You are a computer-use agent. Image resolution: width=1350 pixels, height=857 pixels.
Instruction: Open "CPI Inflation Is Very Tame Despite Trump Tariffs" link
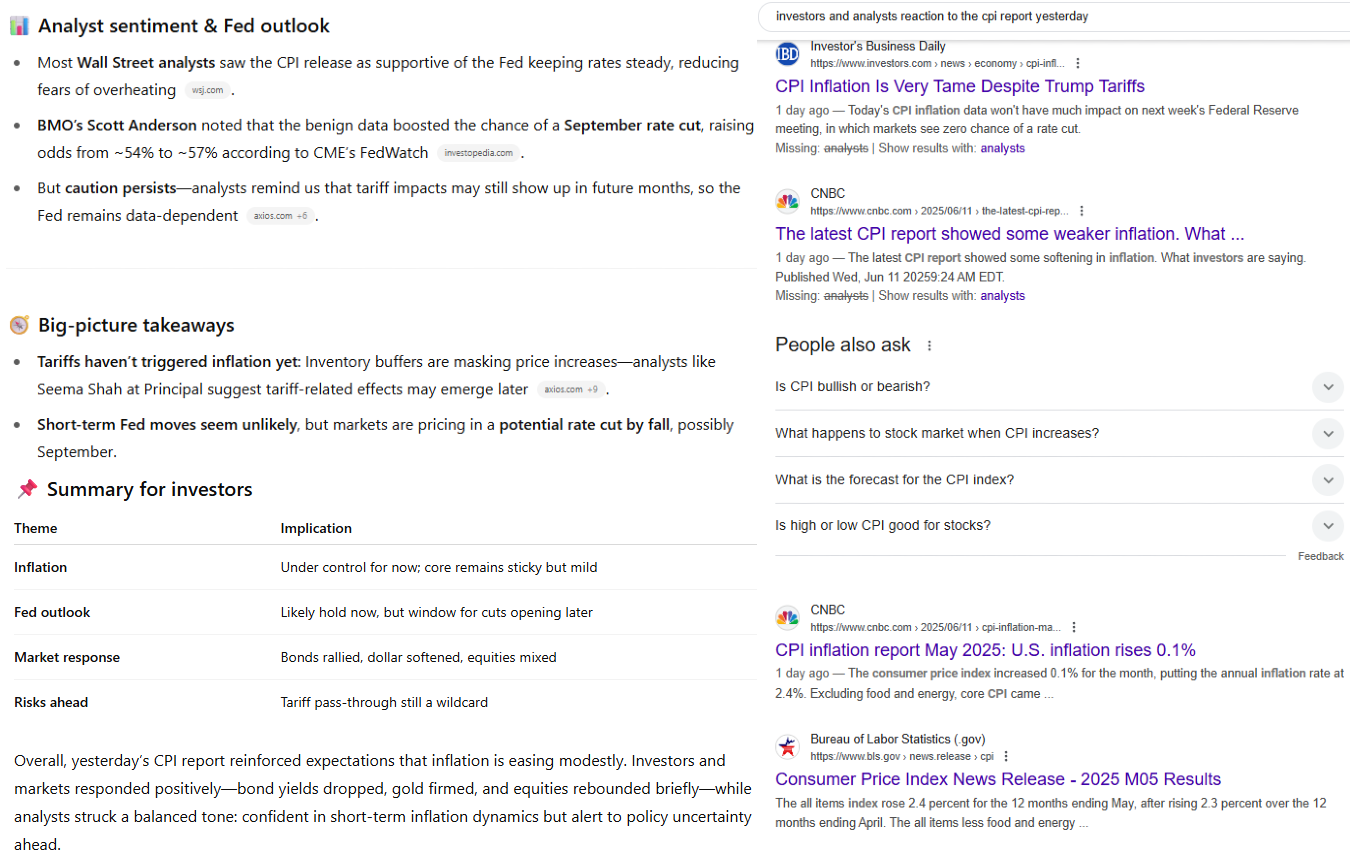click(x=959, y=86)
